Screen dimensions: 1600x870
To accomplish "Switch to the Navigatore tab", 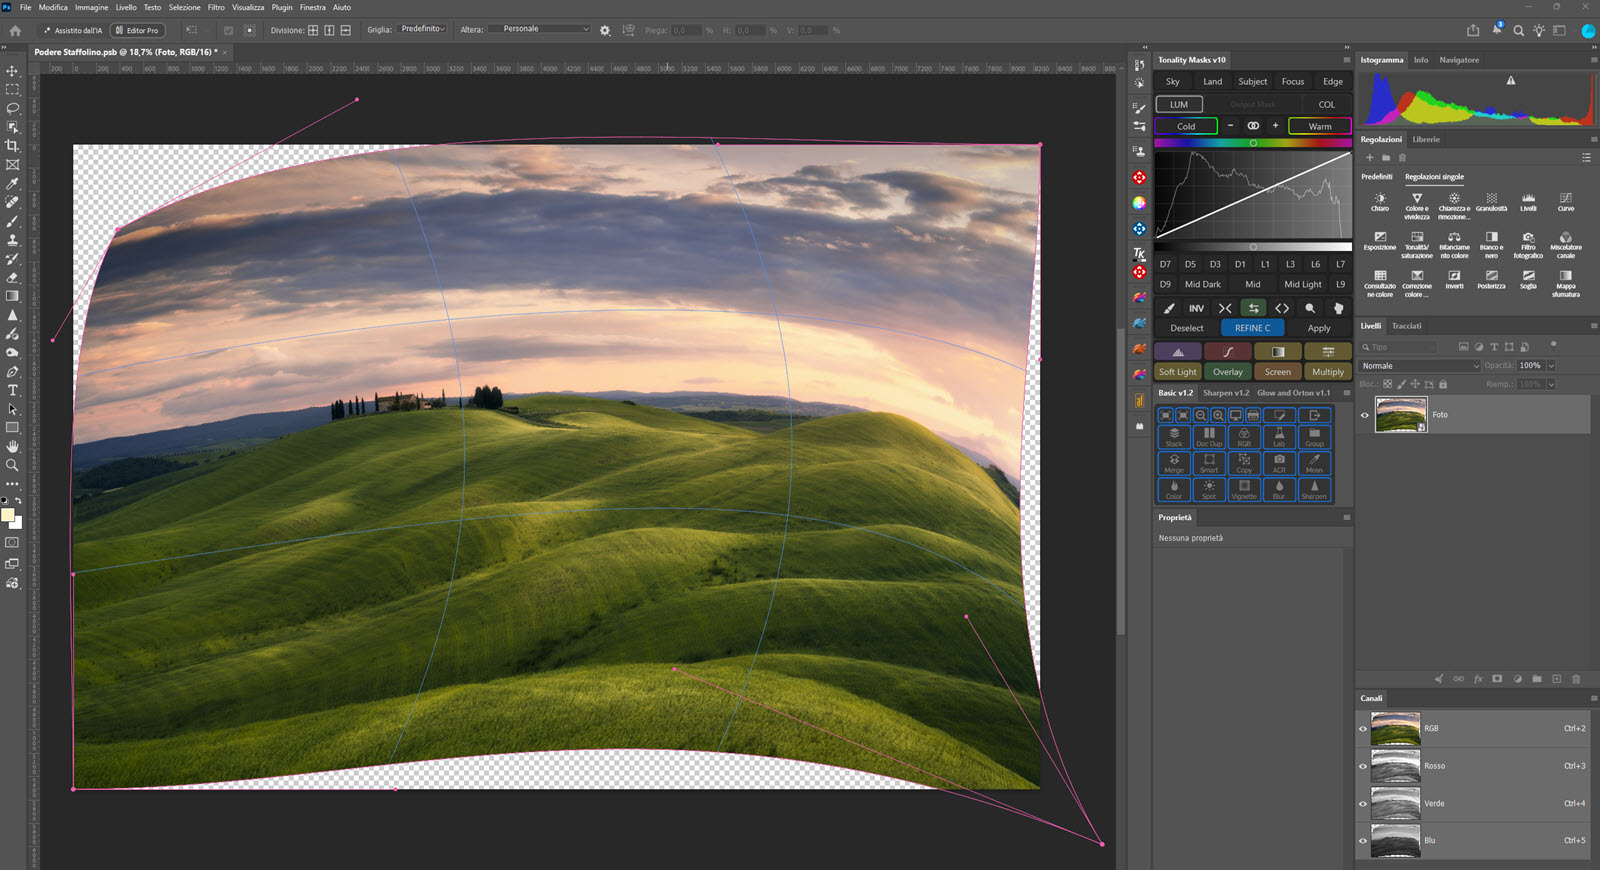I will [x=1459, y=60].
